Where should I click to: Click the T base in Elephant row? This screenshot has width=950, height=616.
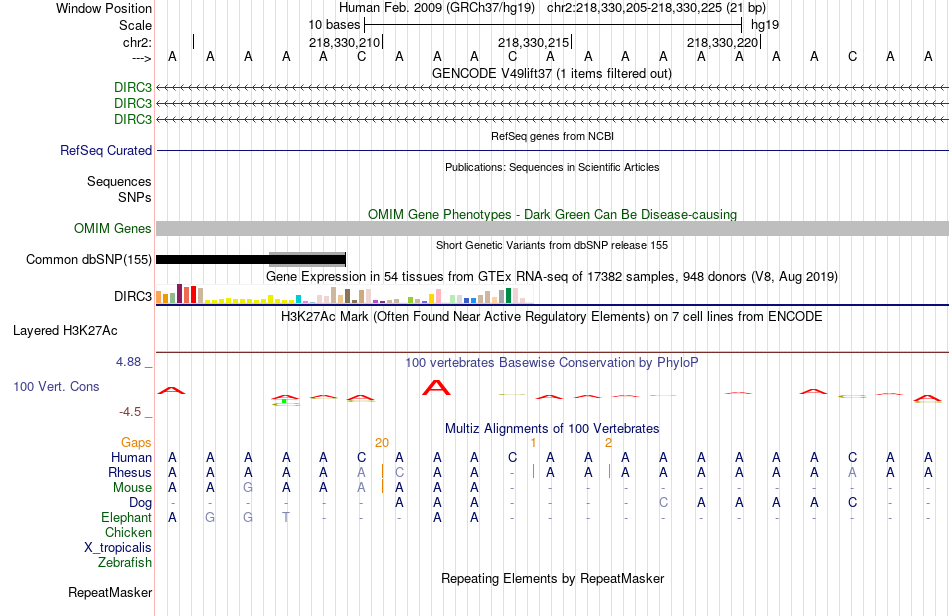pos(286,517)
